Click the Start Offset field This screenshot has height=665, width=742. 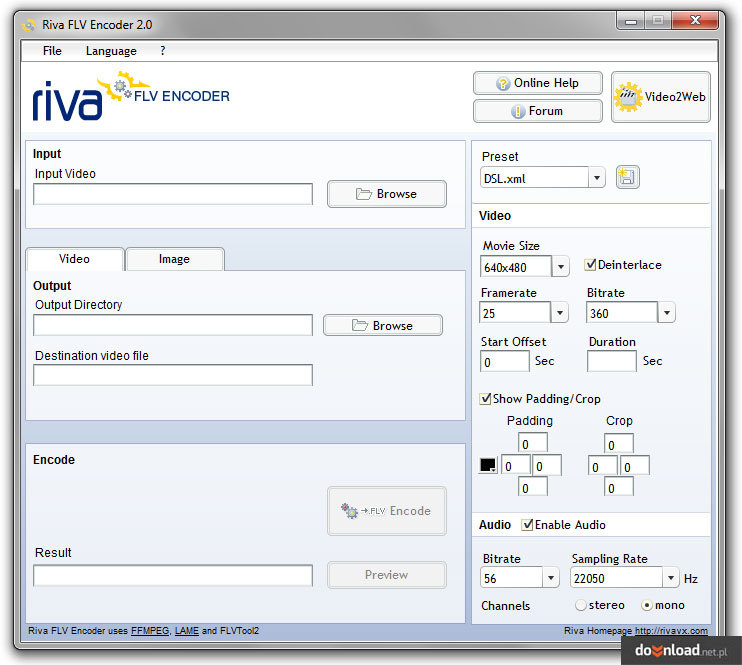coord(505,362)
